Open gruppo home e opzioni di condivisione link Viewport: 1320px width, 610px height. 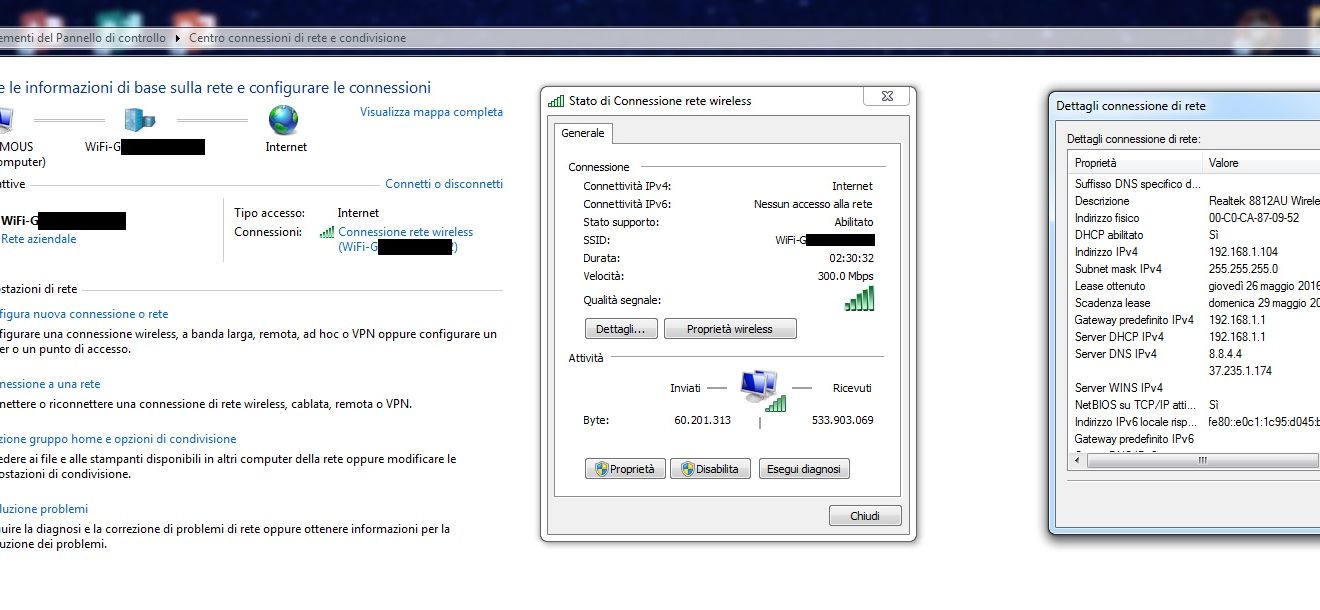click(118, 439)
